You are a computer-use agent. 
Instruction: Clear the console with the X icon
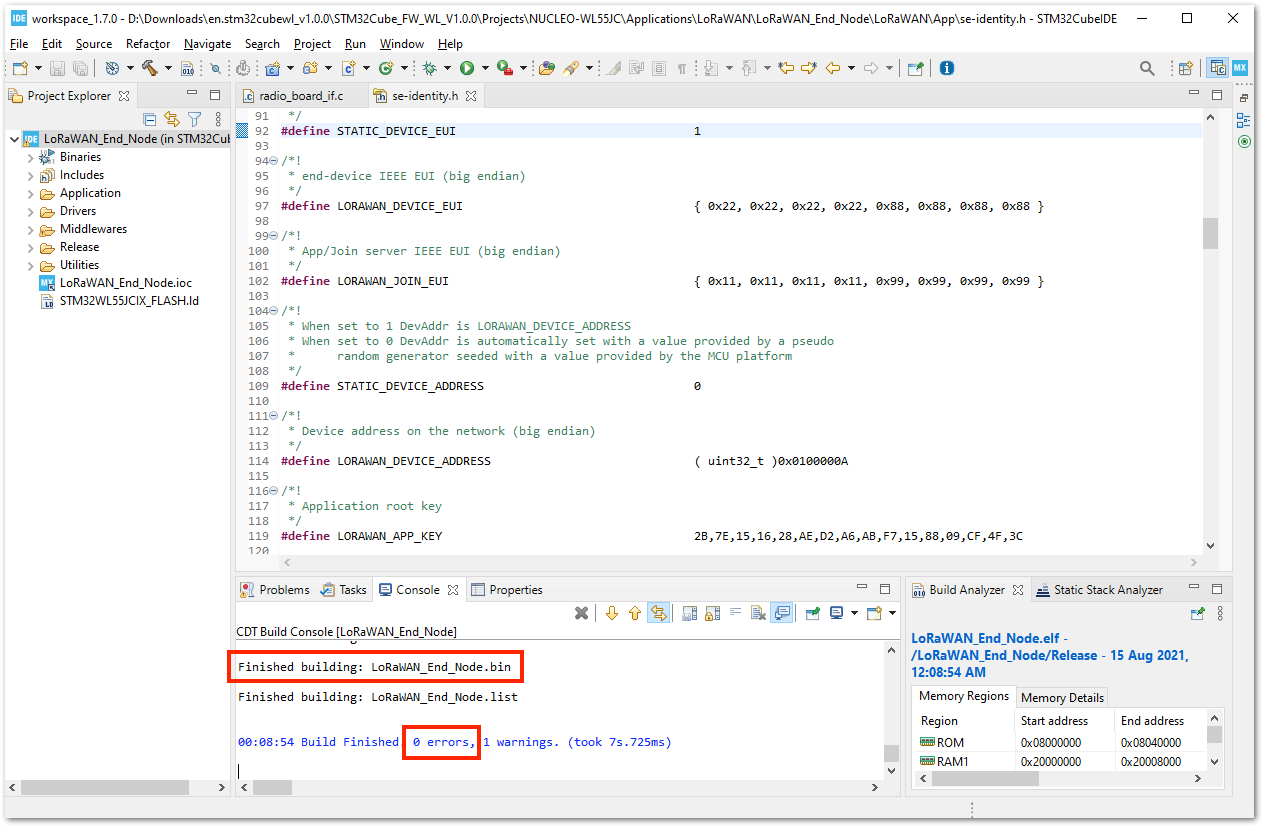tap(581, 613)
